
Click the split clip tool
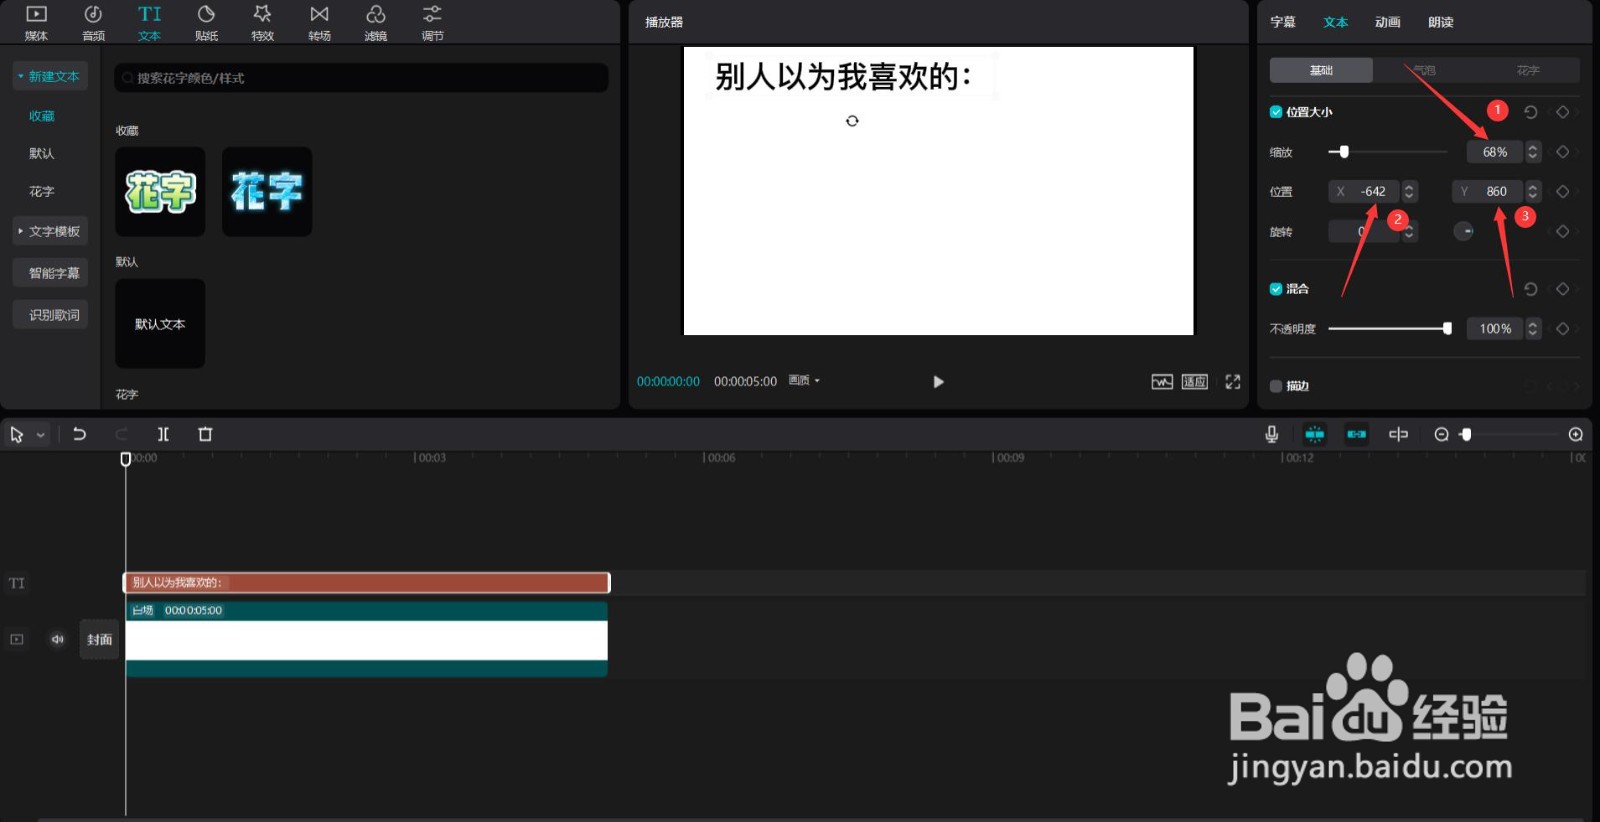163,434
